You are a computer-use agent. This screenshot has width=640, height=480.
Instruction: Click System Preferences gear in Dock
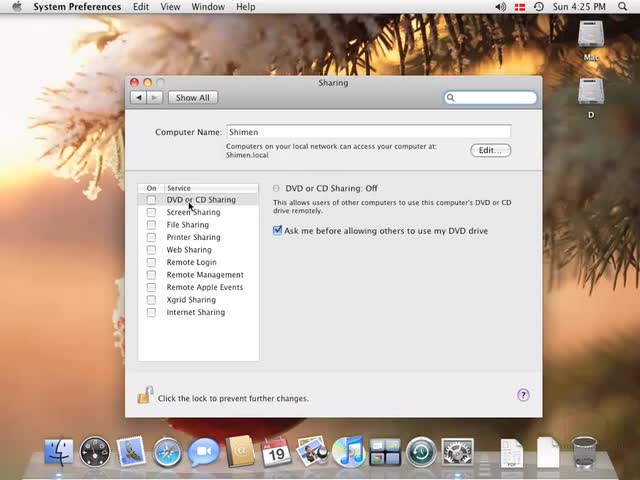click(457, 452)
